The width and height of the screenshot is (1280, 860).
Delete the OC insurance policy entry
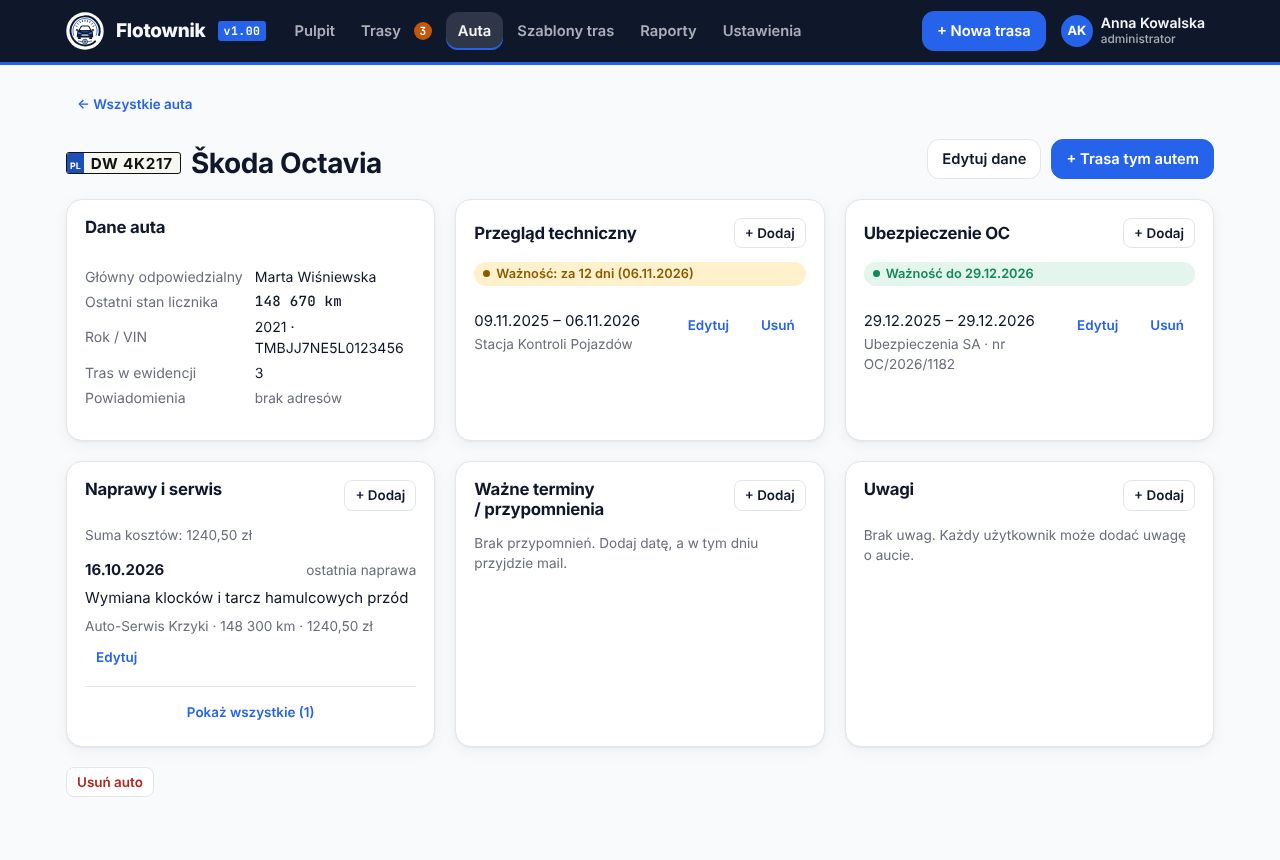coord(1167,325)
